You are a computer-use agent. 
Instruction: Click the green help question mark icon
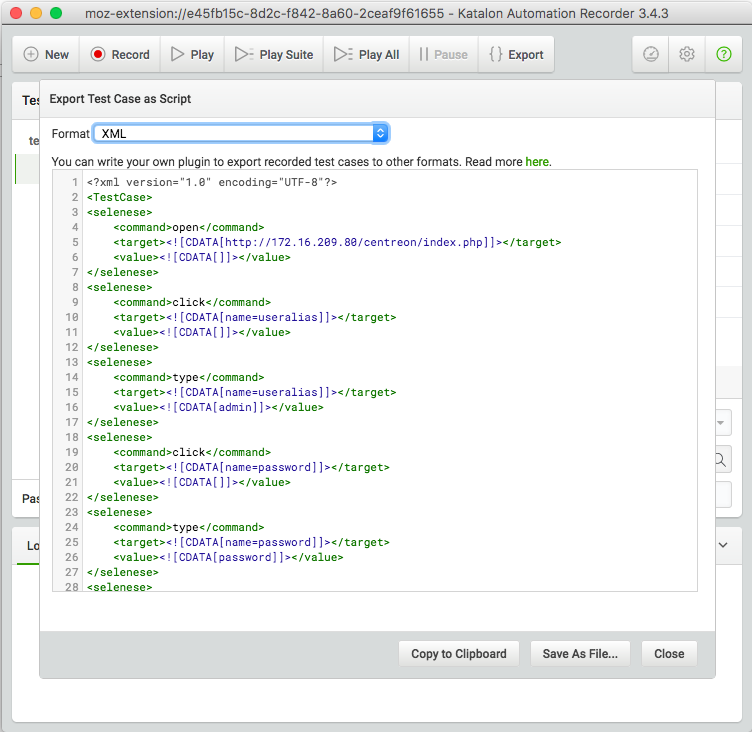[724, 55]
